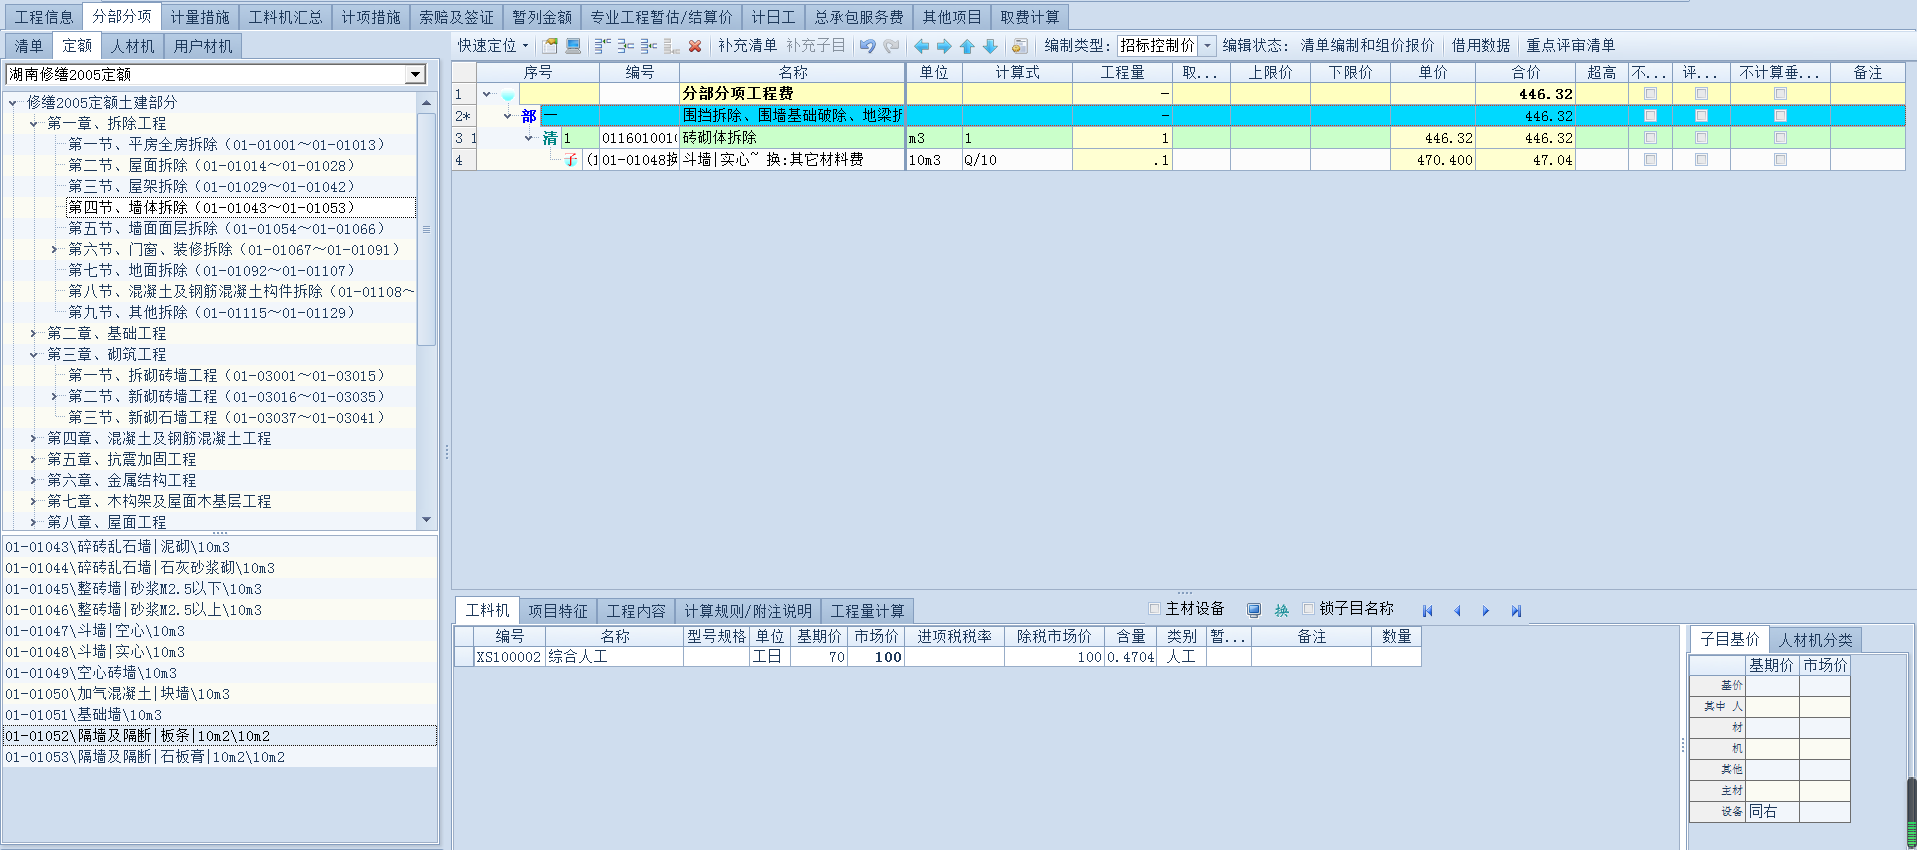The height and width of the screenshot is (850, 1917).
Task: Click the 计算式 cell Q/10
Action: tap(1017, 160)
